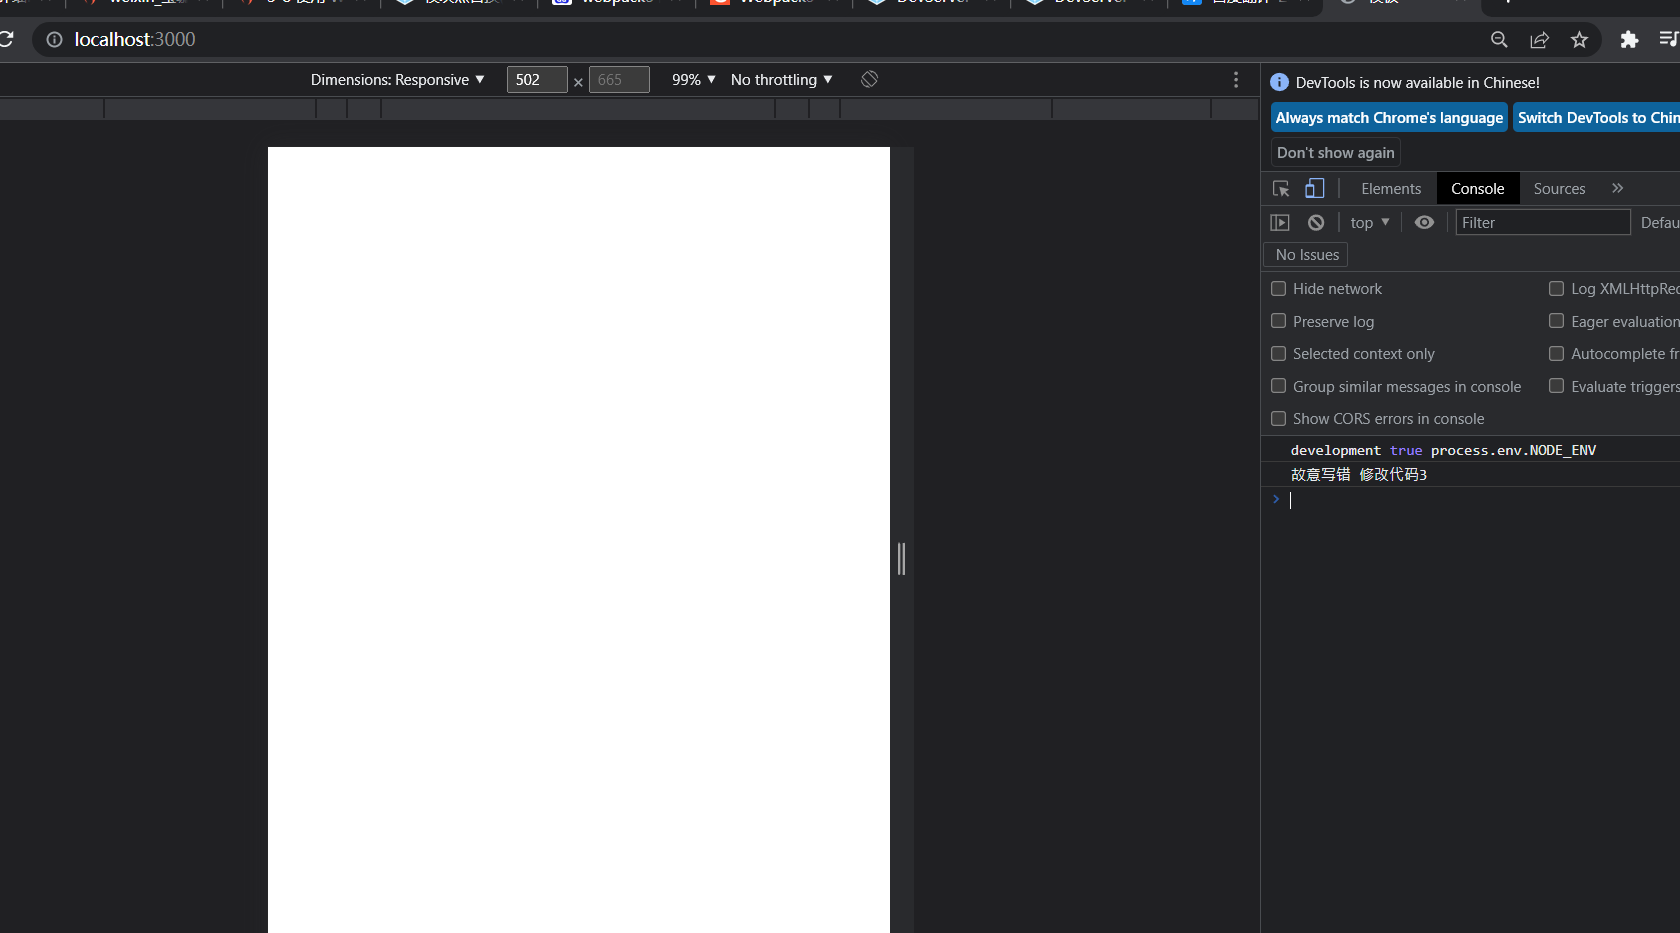Screen dimensions: 1680x933
Task: Switch to the Sources tab
Action: pos(1559,188)
